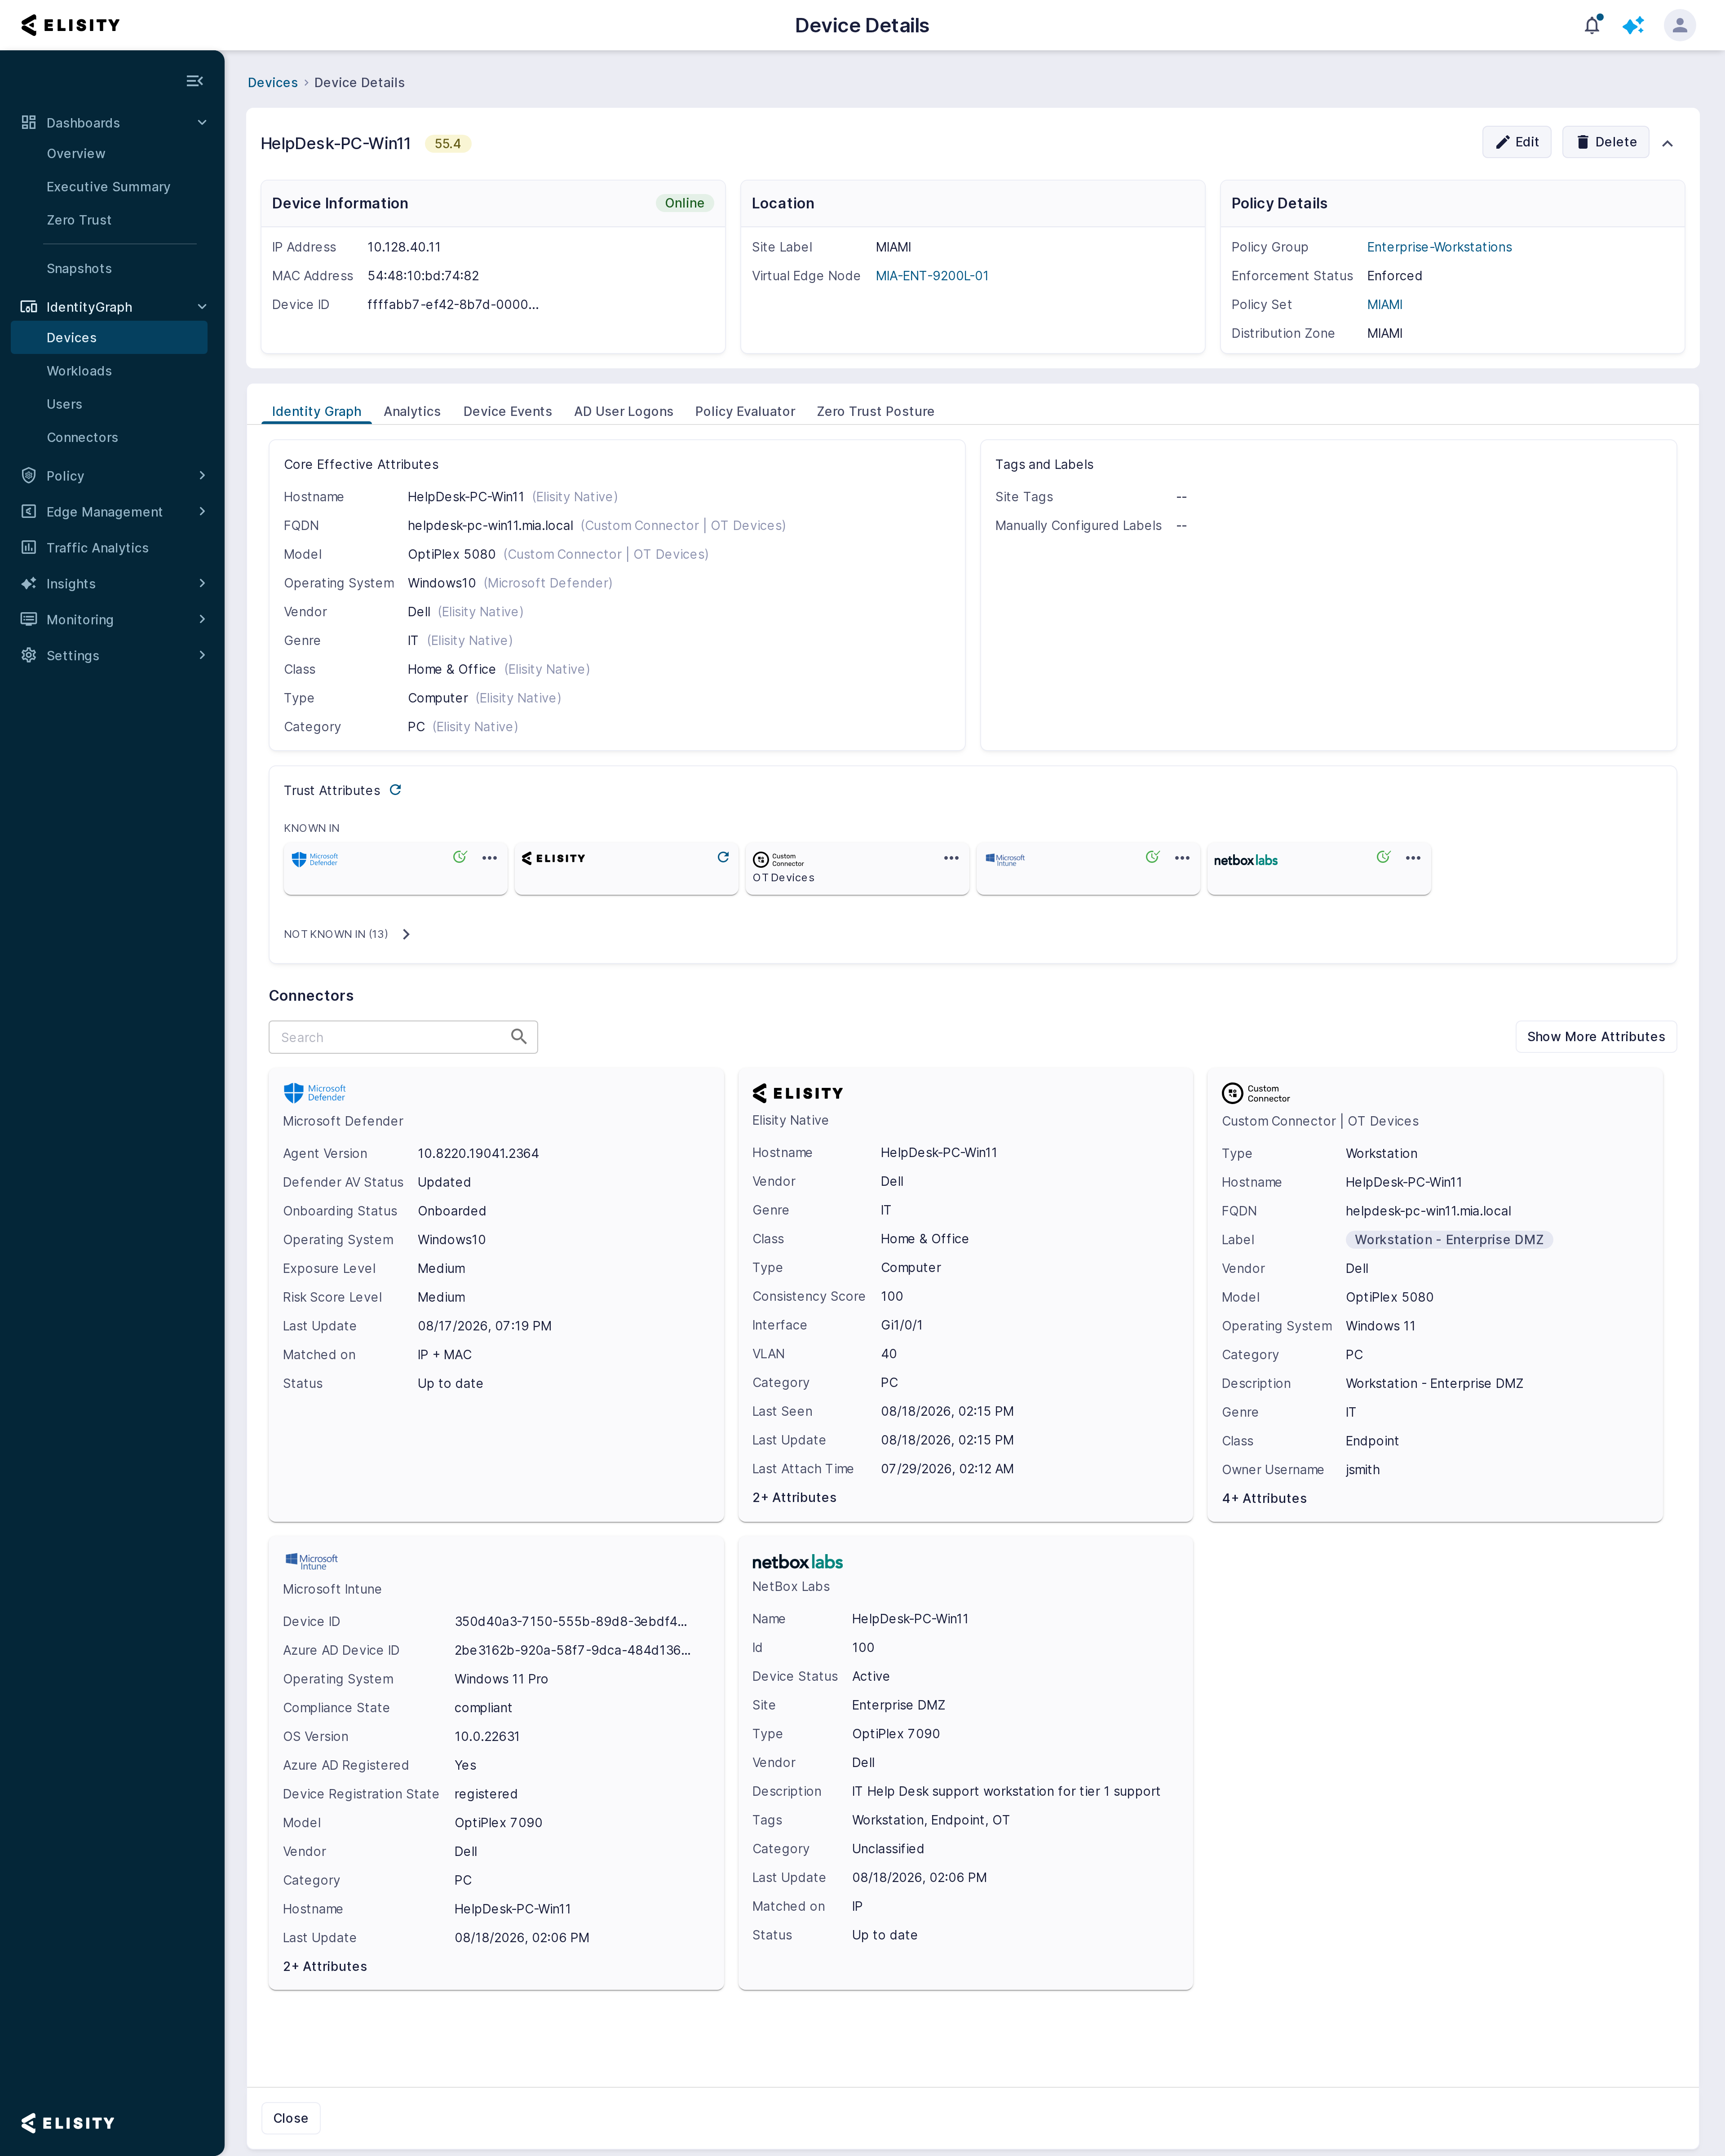Open Users in sidebar
This screenshot has width=1725, height=2156.
(x=109, y=404)
